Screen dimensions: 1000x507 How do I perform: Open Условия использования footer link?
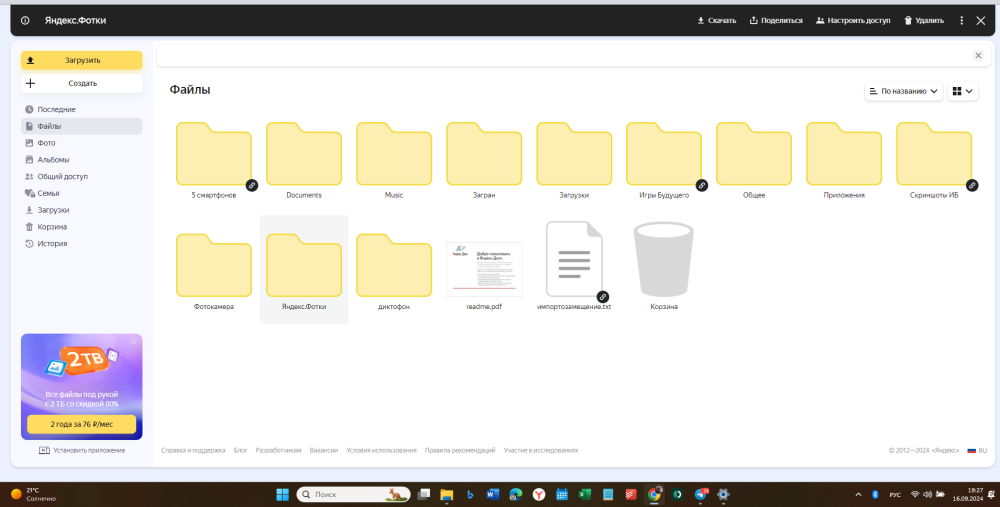pyautogui.click(x=381, y=450)
